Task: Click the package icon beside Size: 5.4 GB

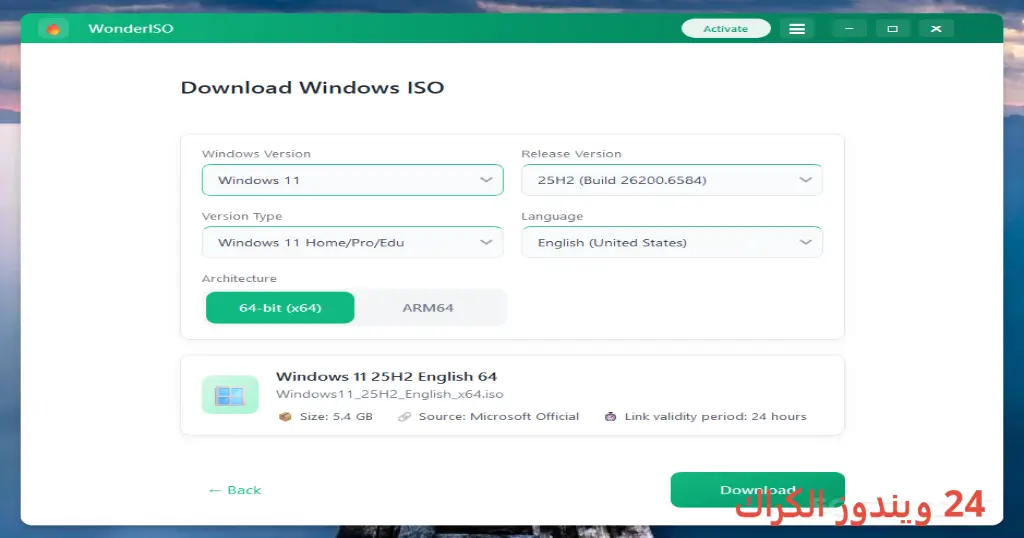Action: (x=285, y=417)
